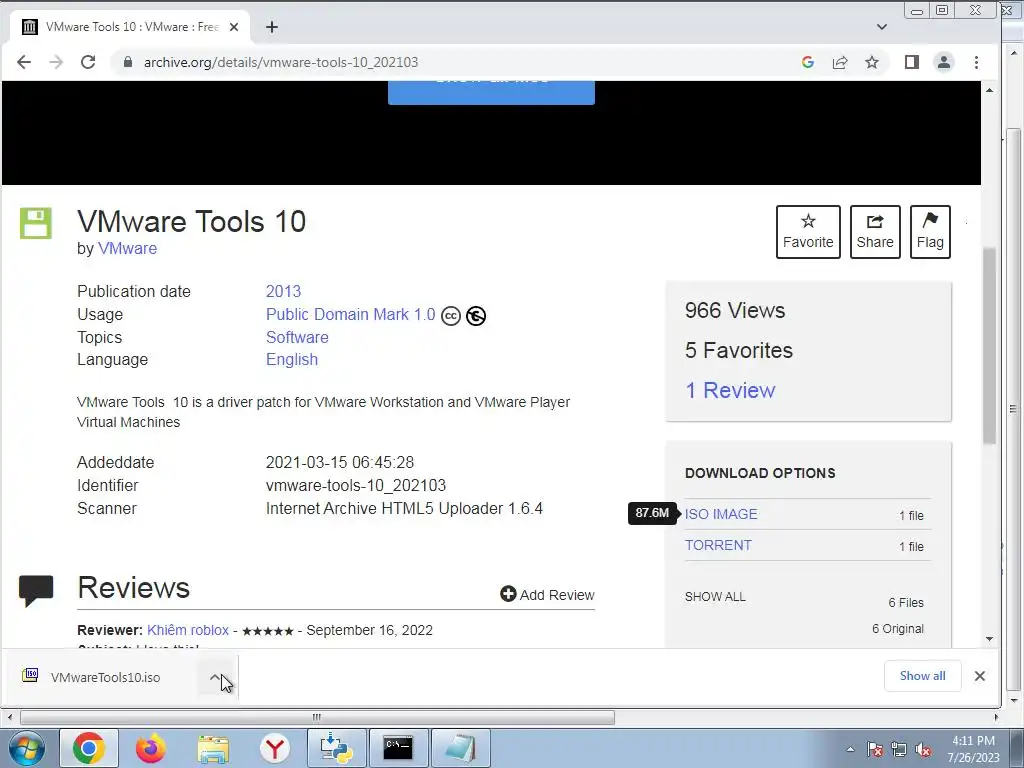Click the page vertical scrollbar thumb
This screenshot has width=1024, height=768.
point(989,346)
